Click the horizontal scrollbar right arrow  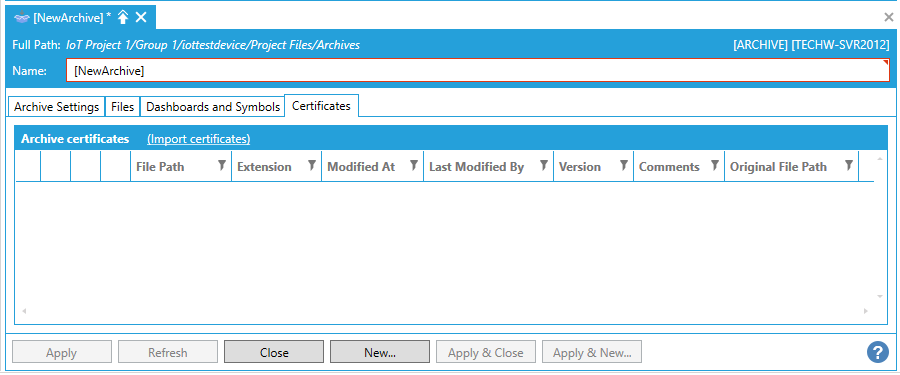866,311
